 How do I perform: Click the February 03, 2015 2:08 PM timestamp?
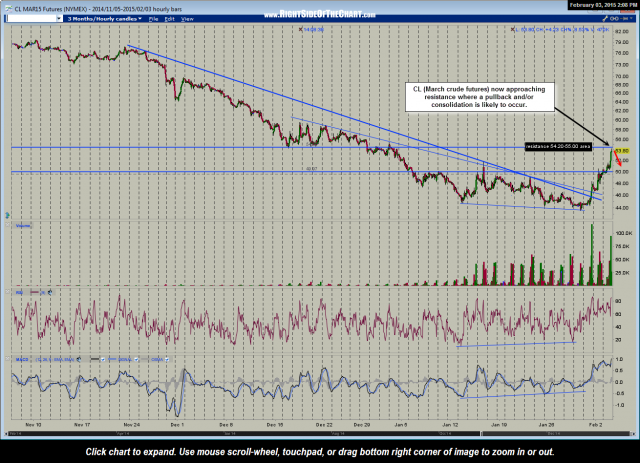[x=602, y=5]
